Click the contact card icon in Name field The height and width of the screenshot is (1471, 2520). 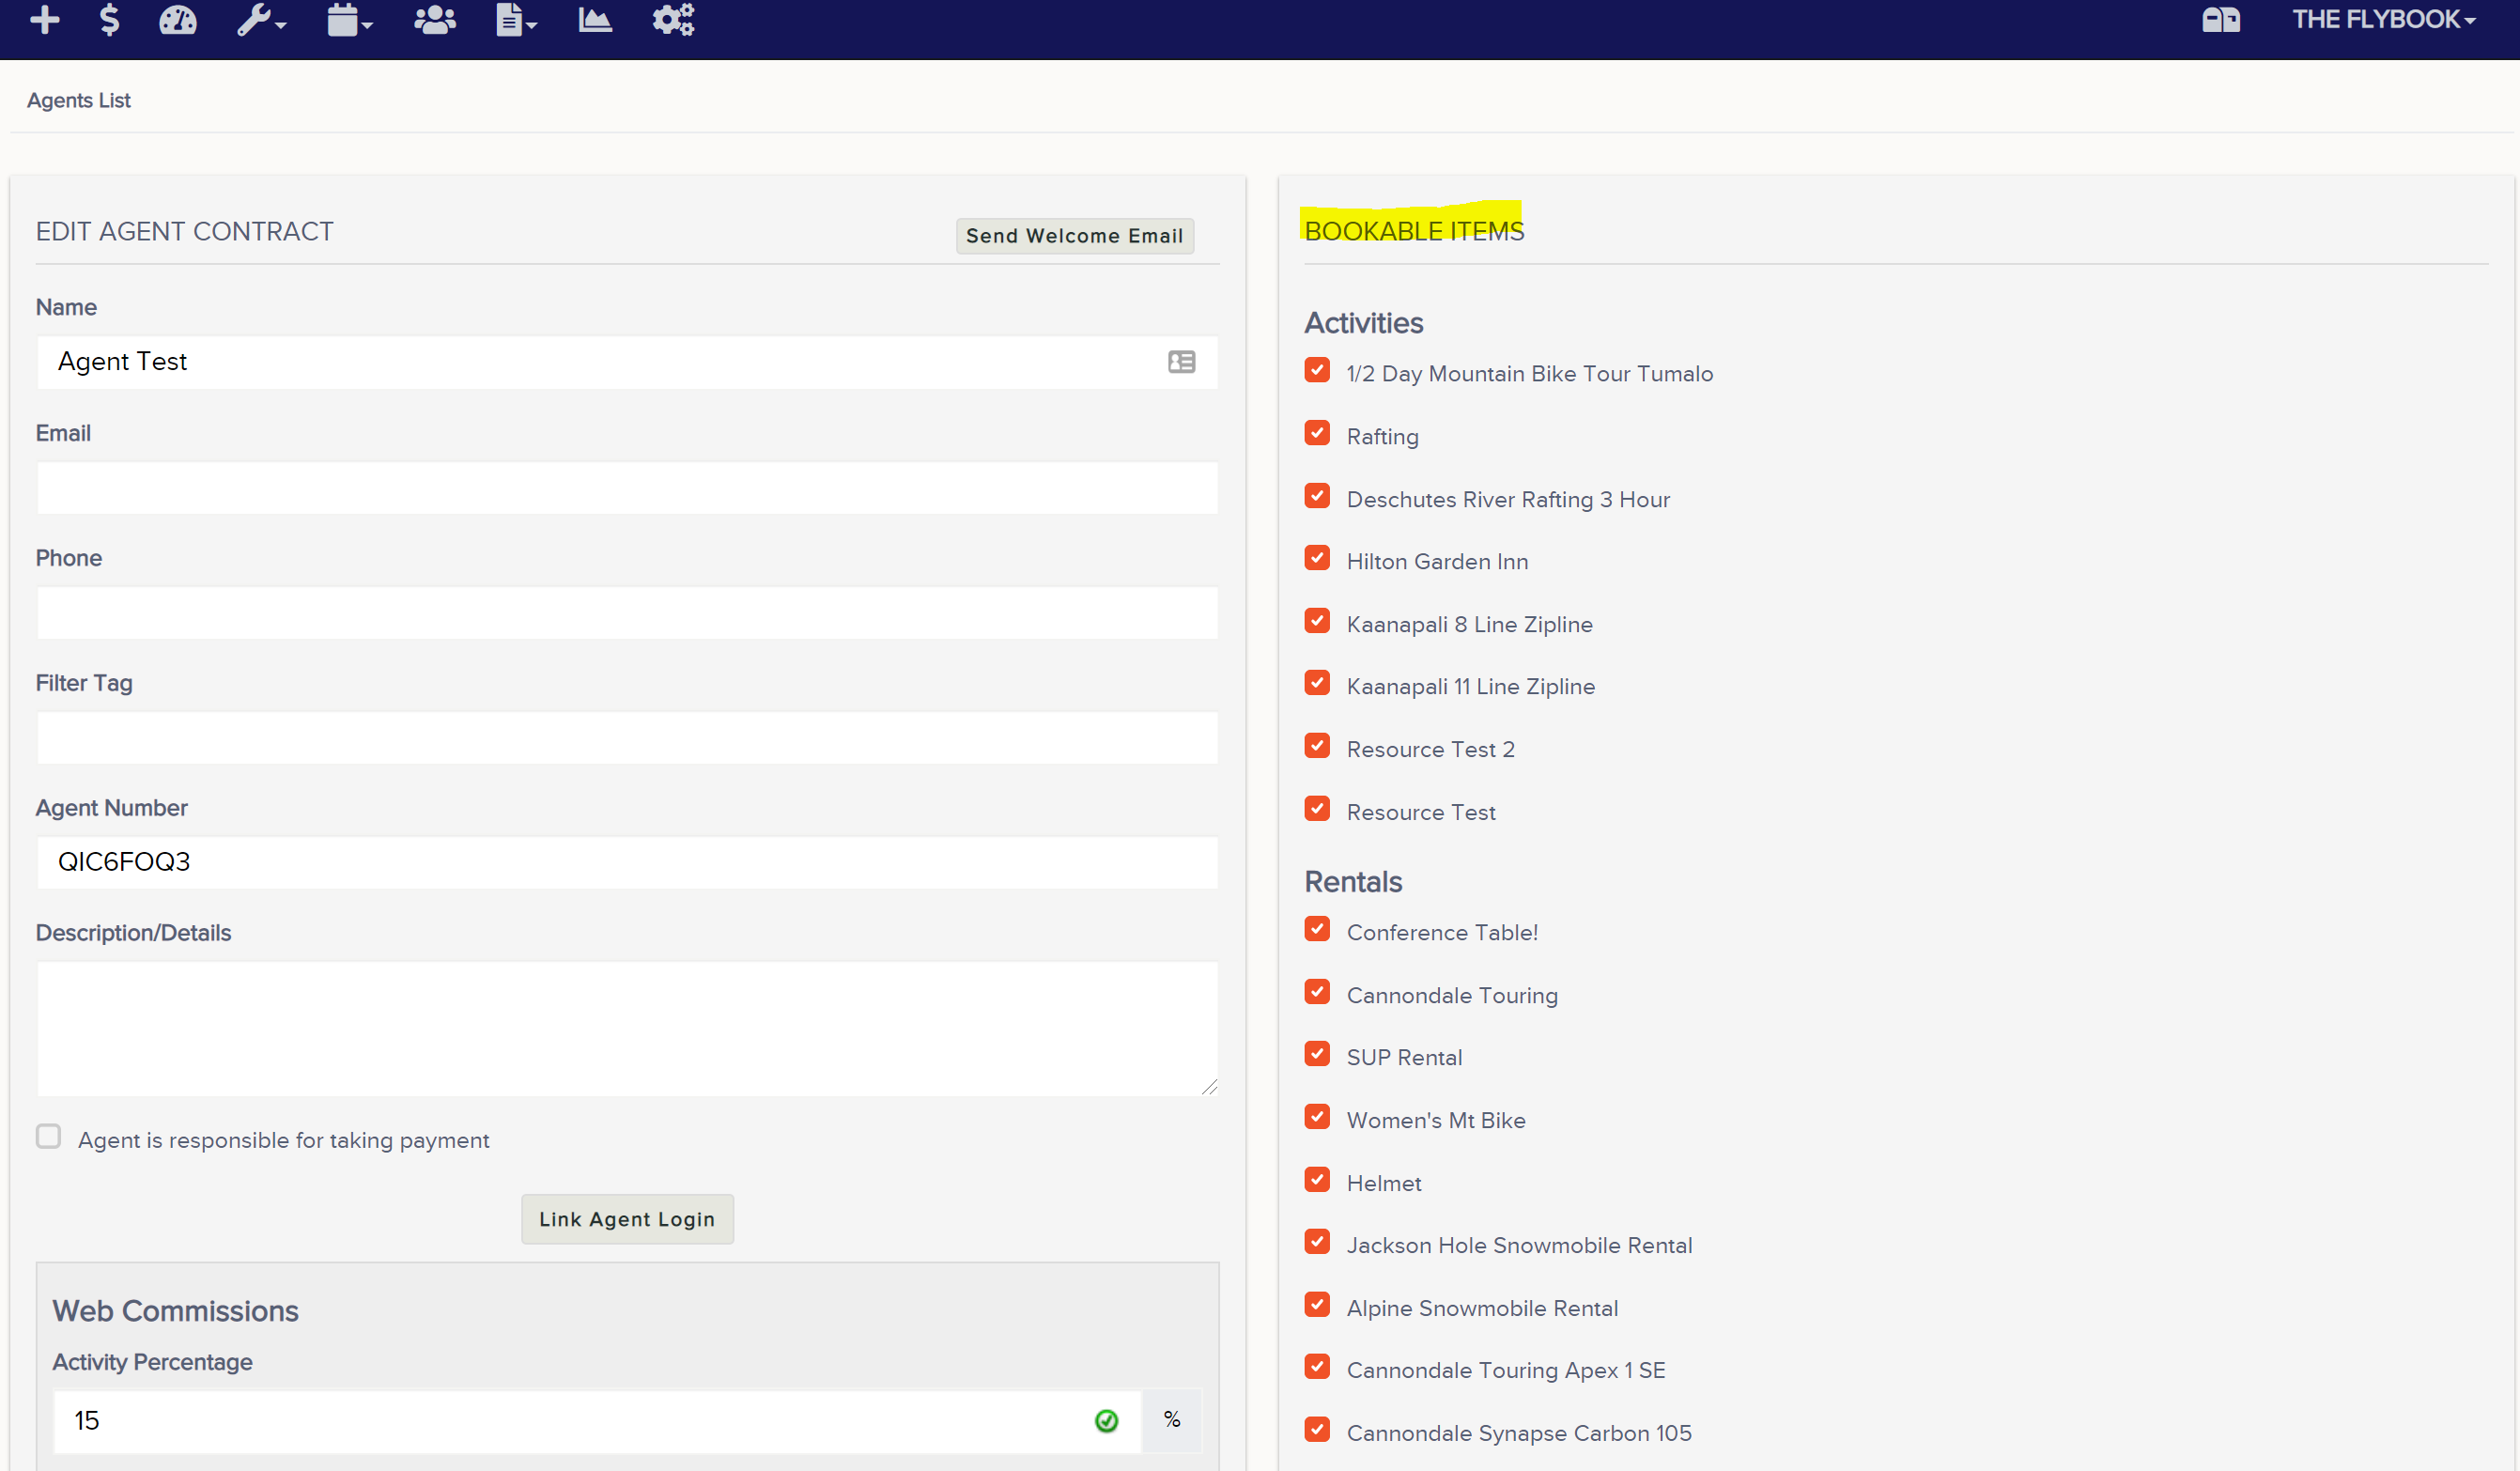tap(1181, 361)
